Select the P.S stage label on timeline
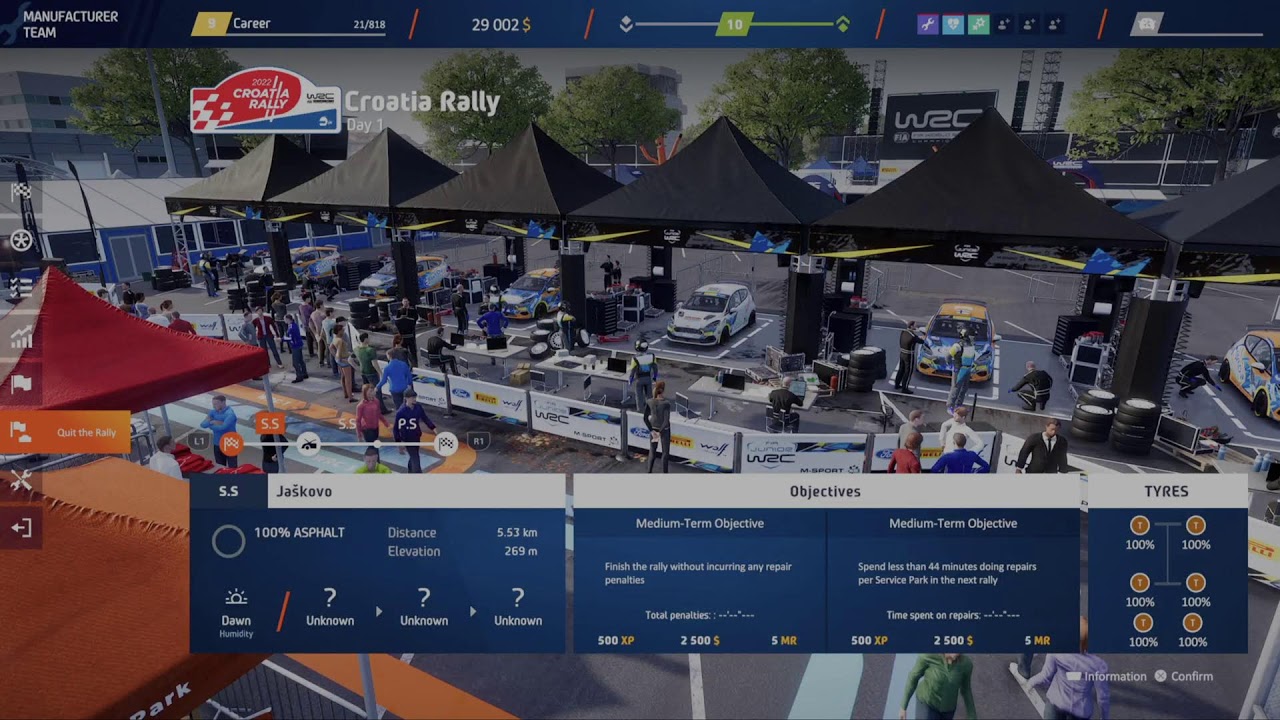Screen dimensions: 1280x720 (x=407, y=423)
